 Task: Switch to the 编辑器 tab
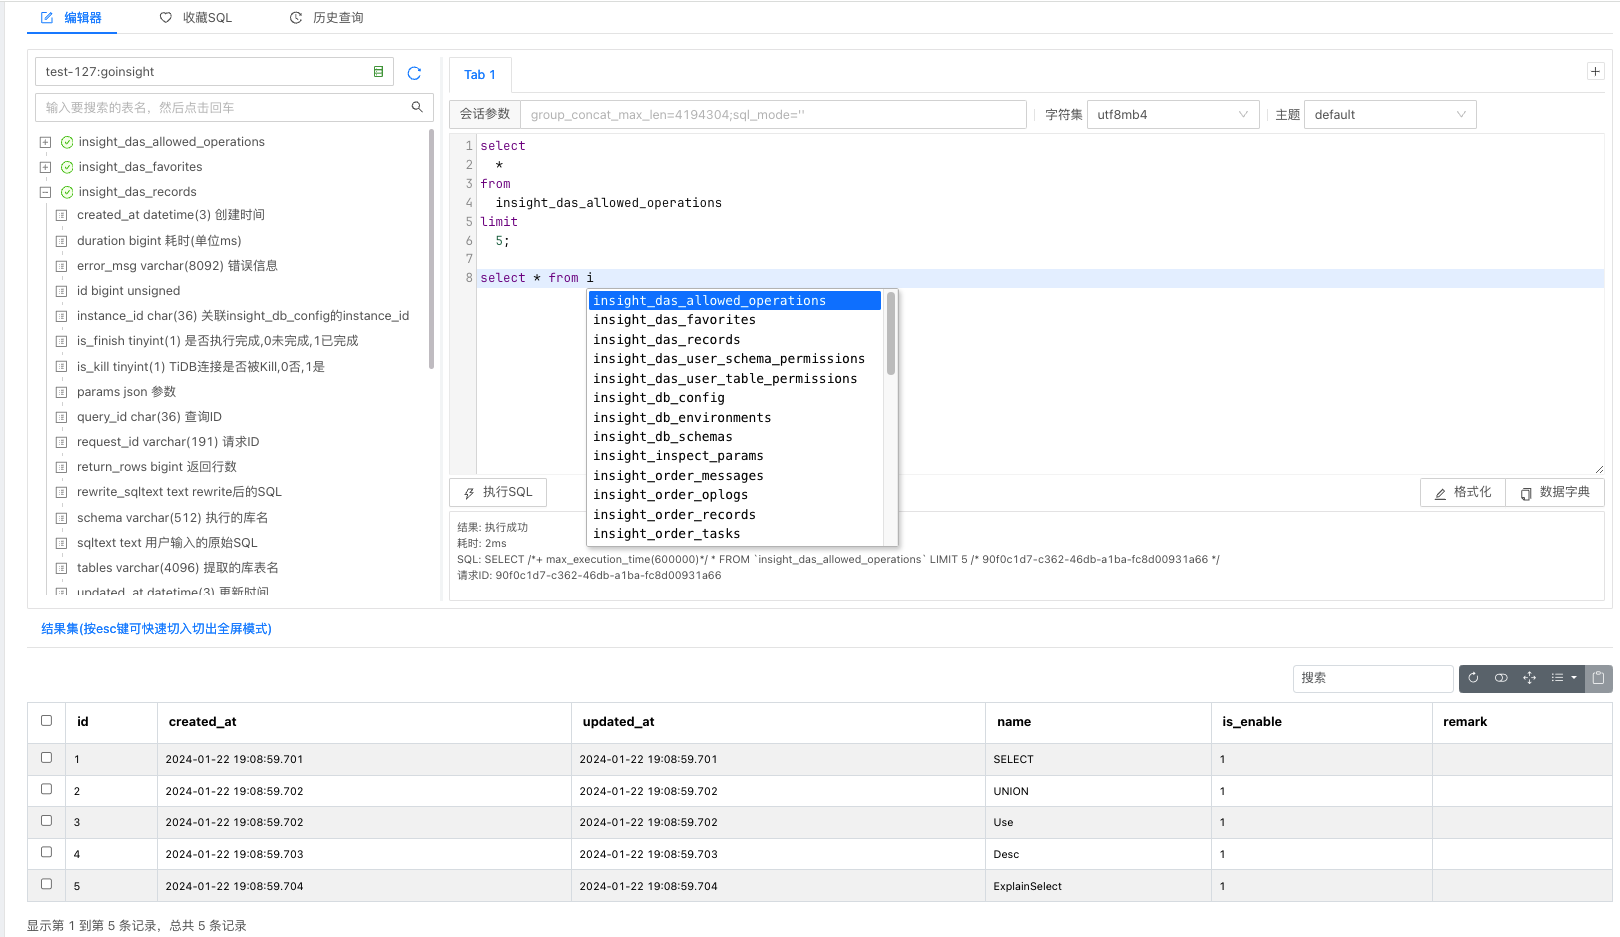pyautogui.click(x=71, y=18)
